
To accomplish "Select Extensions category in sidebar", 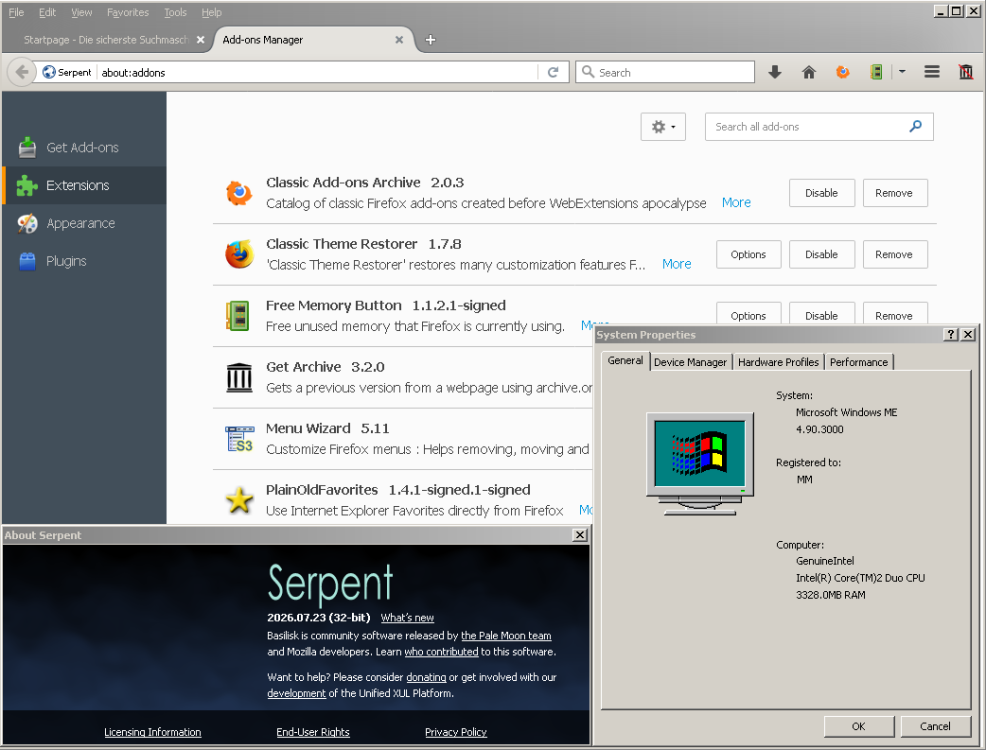I will pyautogui.click(x=84, y=185).
